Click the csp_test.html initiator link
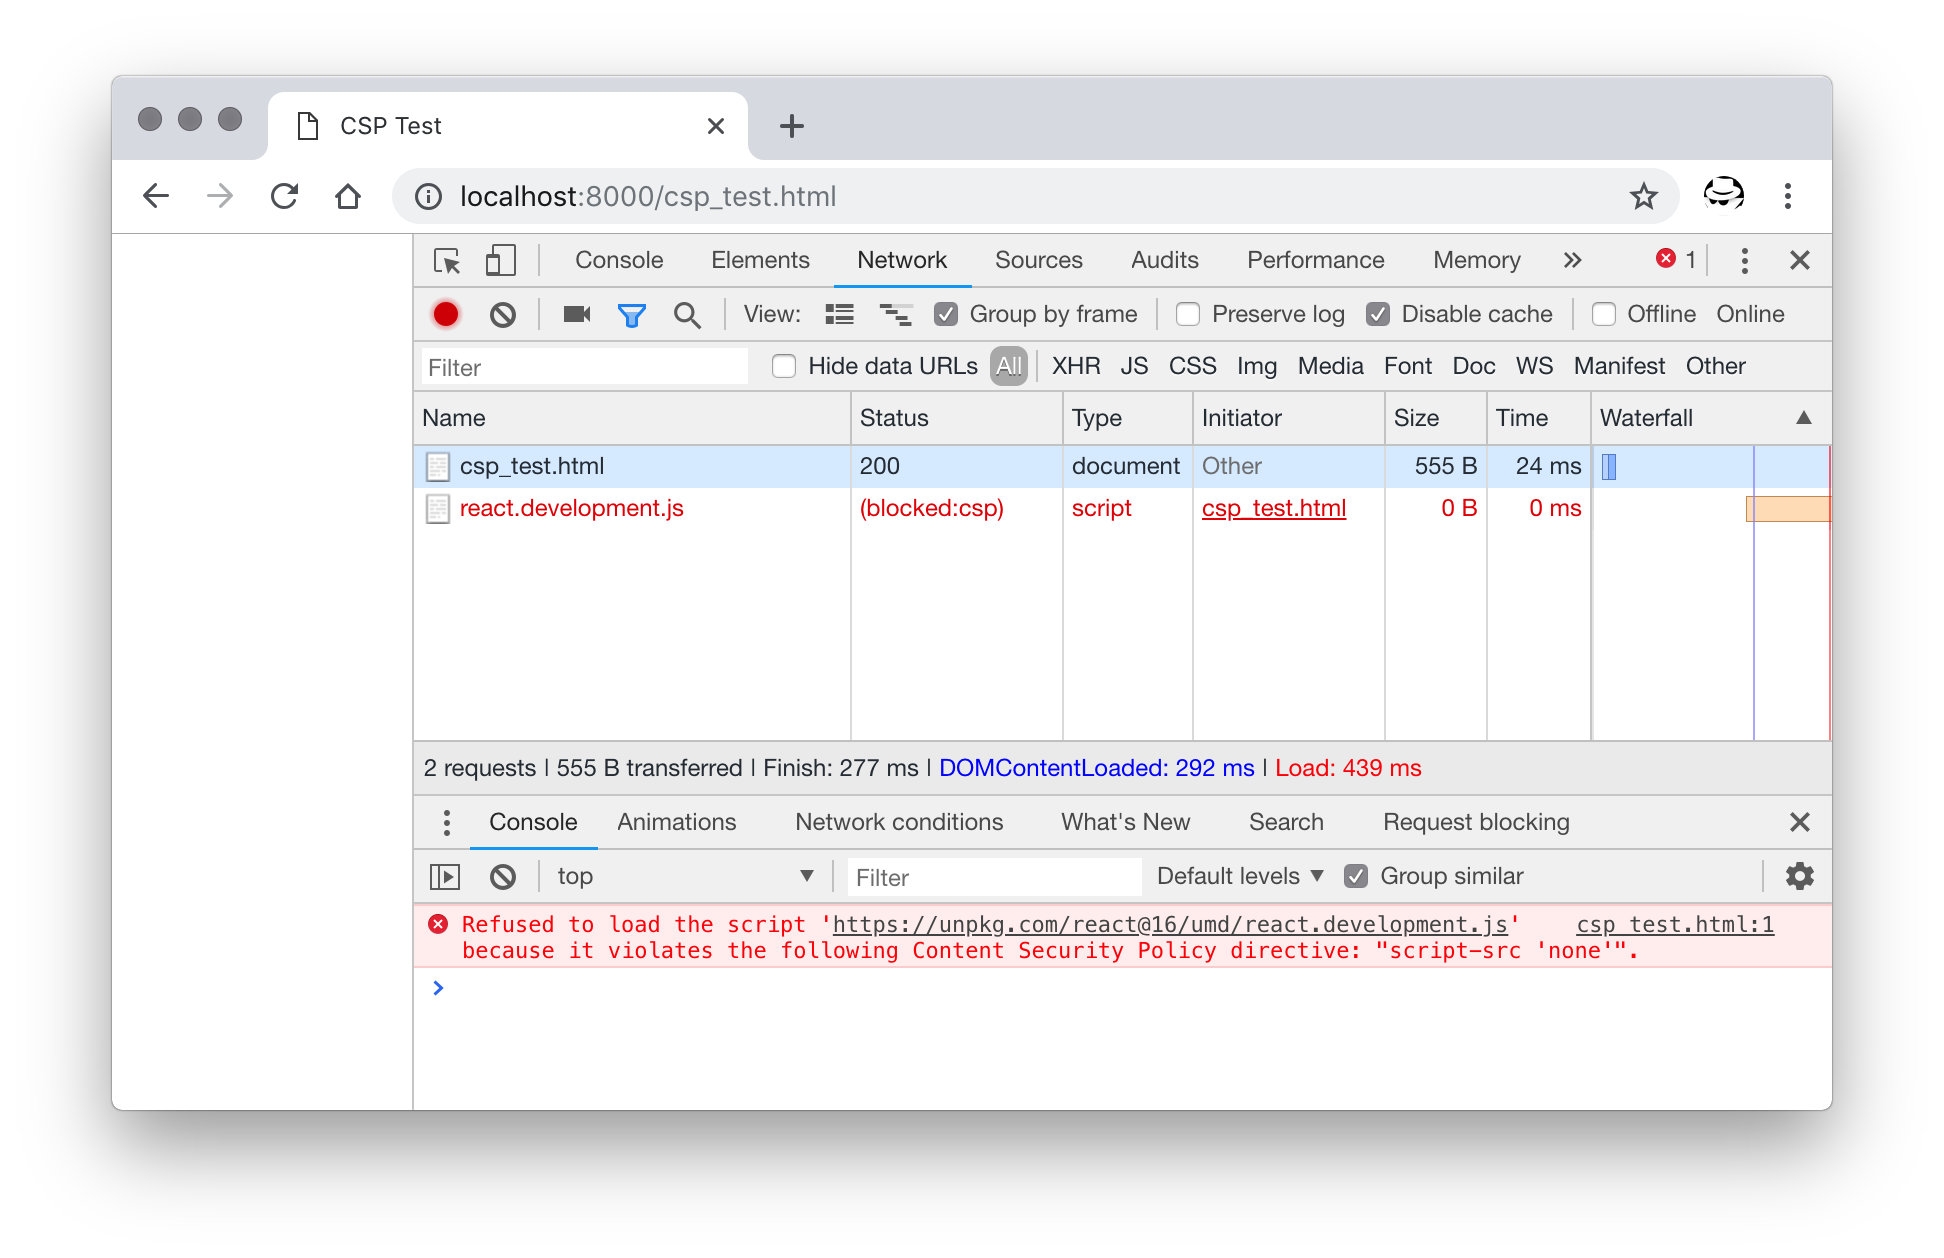The height and width of the screenshot is (1258, 1944). (x=1271, y=507)
